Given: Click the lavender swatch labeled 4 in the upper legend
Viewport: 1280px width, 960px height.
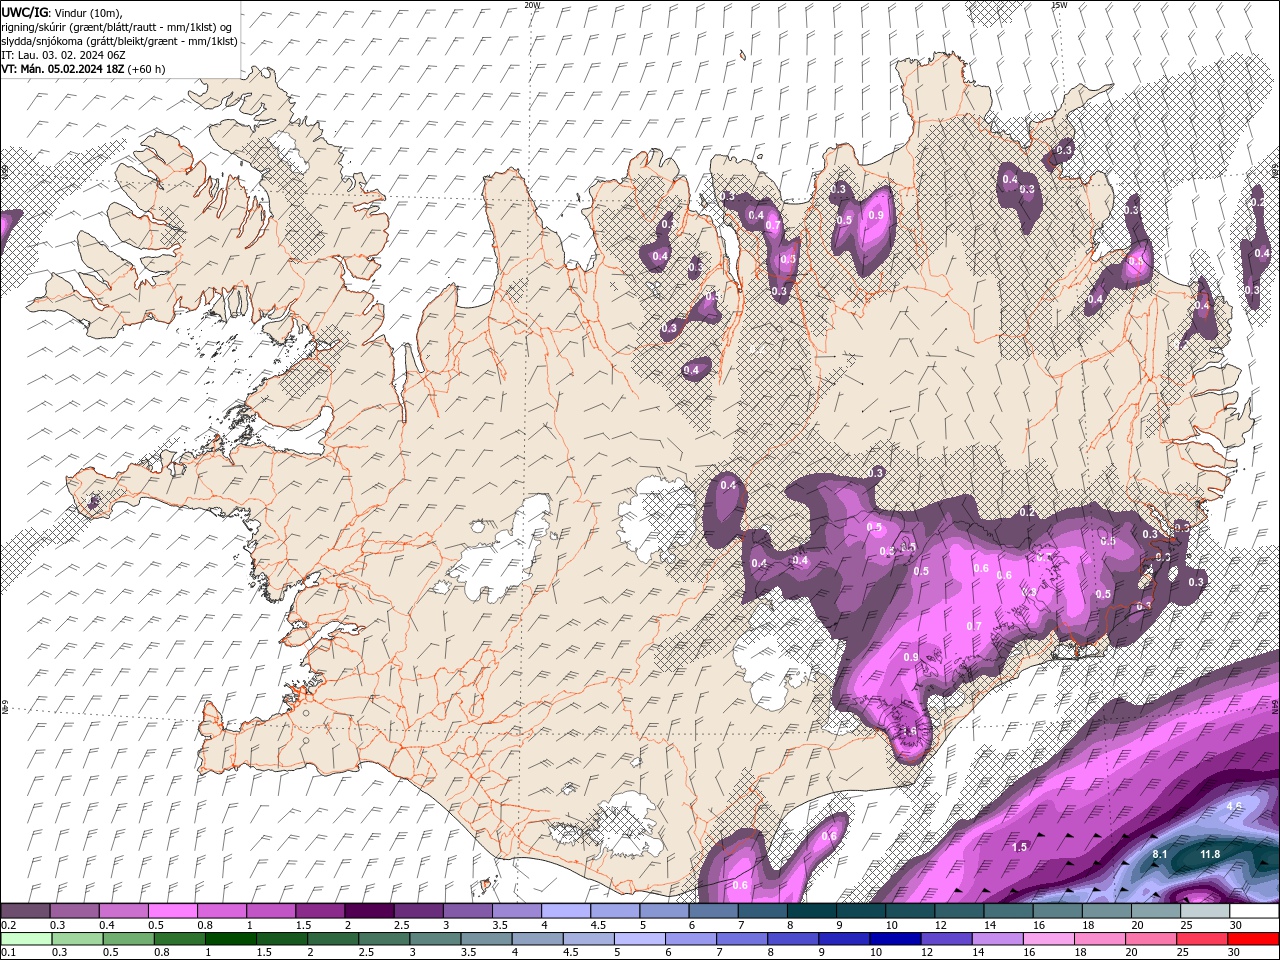Looking at the screenshot, I should [565, 911].
